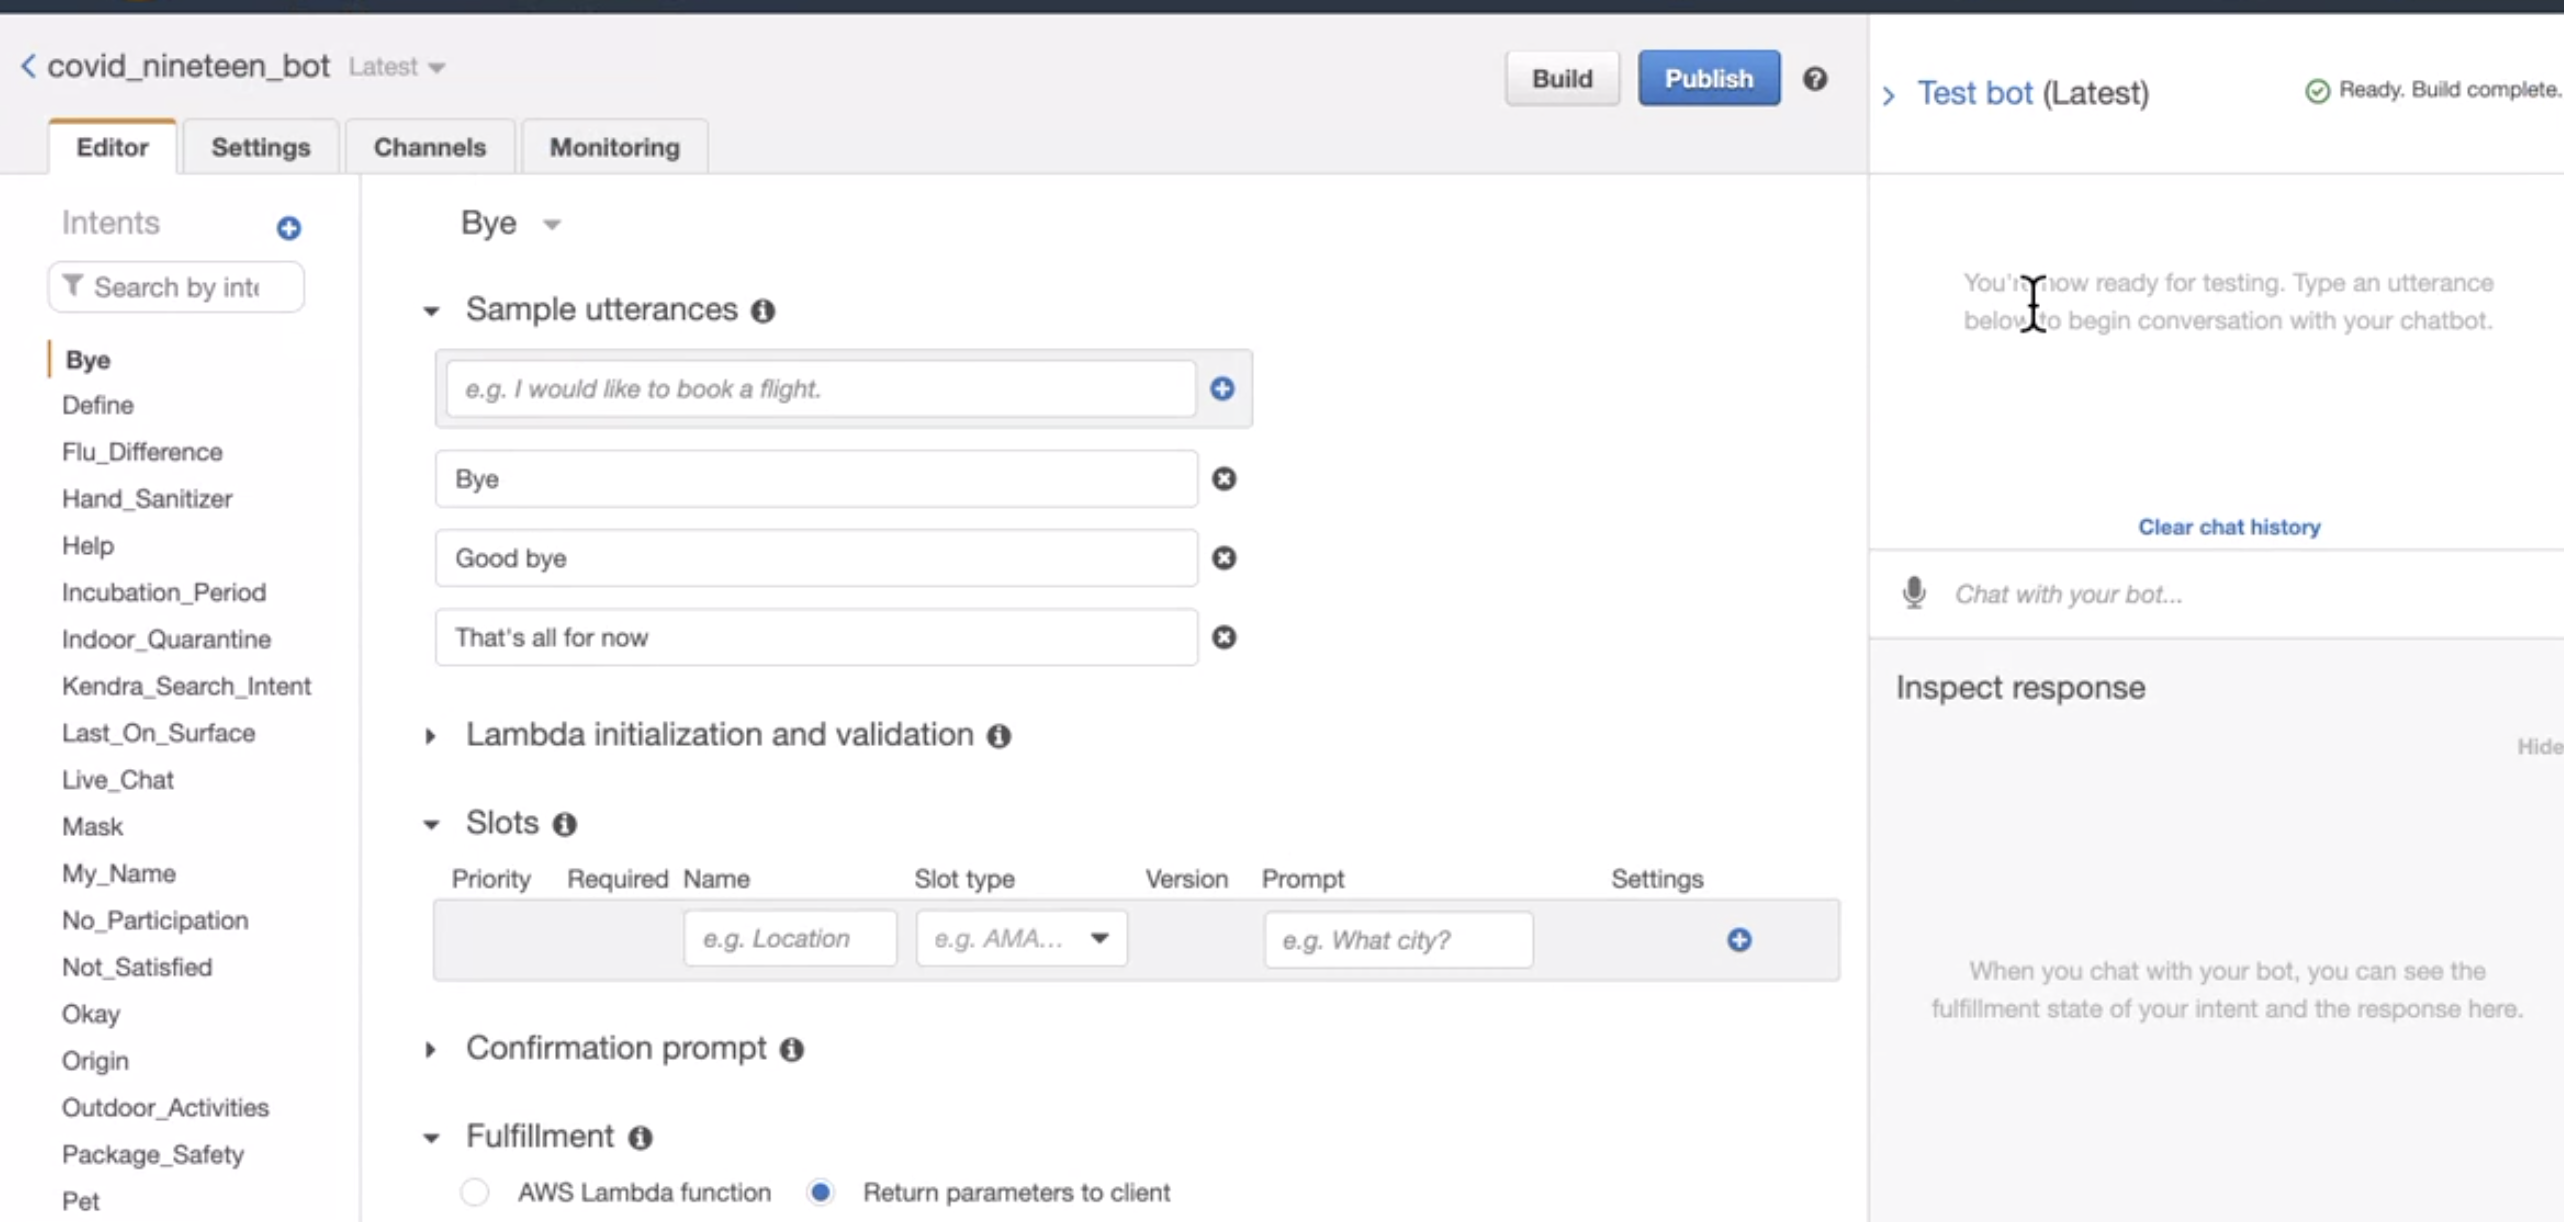Select Return parameters to client option

pyautogui.click(x=820, y=1192)
